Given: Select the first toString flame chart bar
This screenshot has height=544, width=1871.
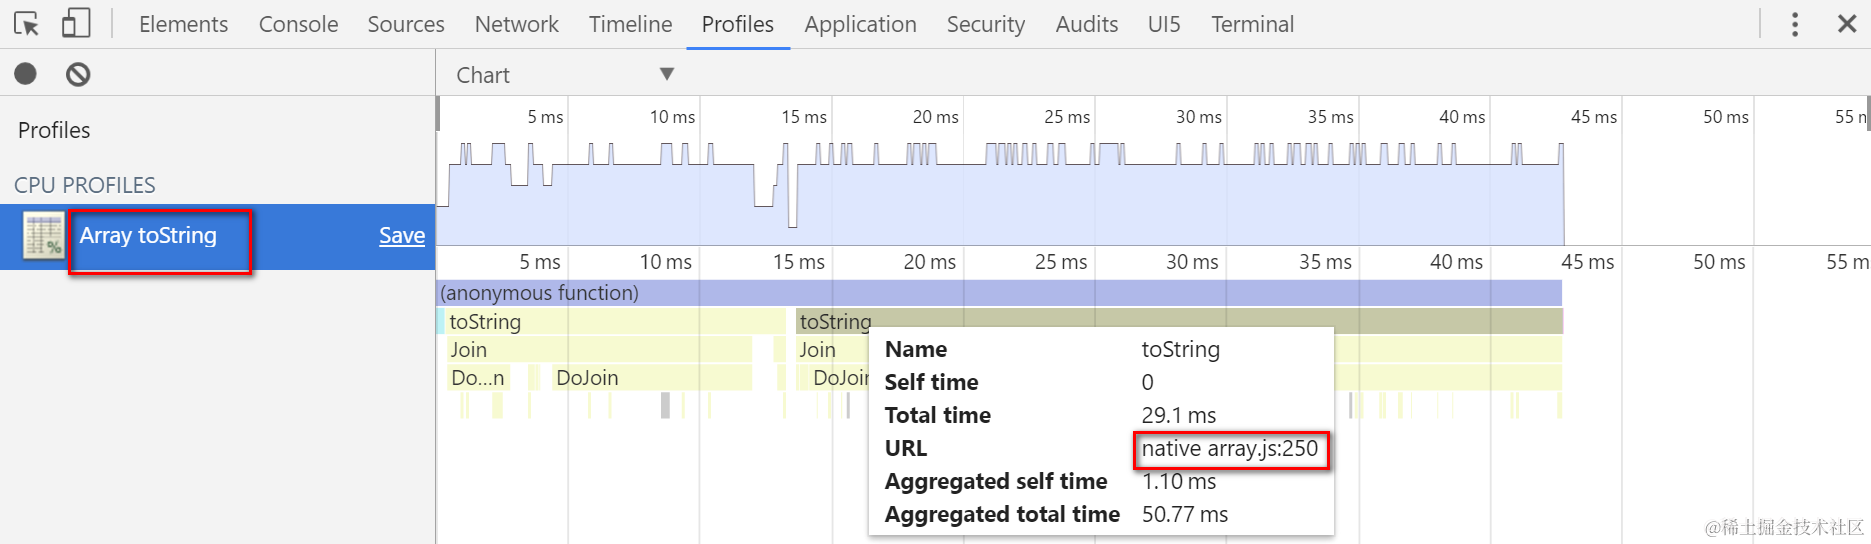Looking at the screenshot, I should [613, 322].
